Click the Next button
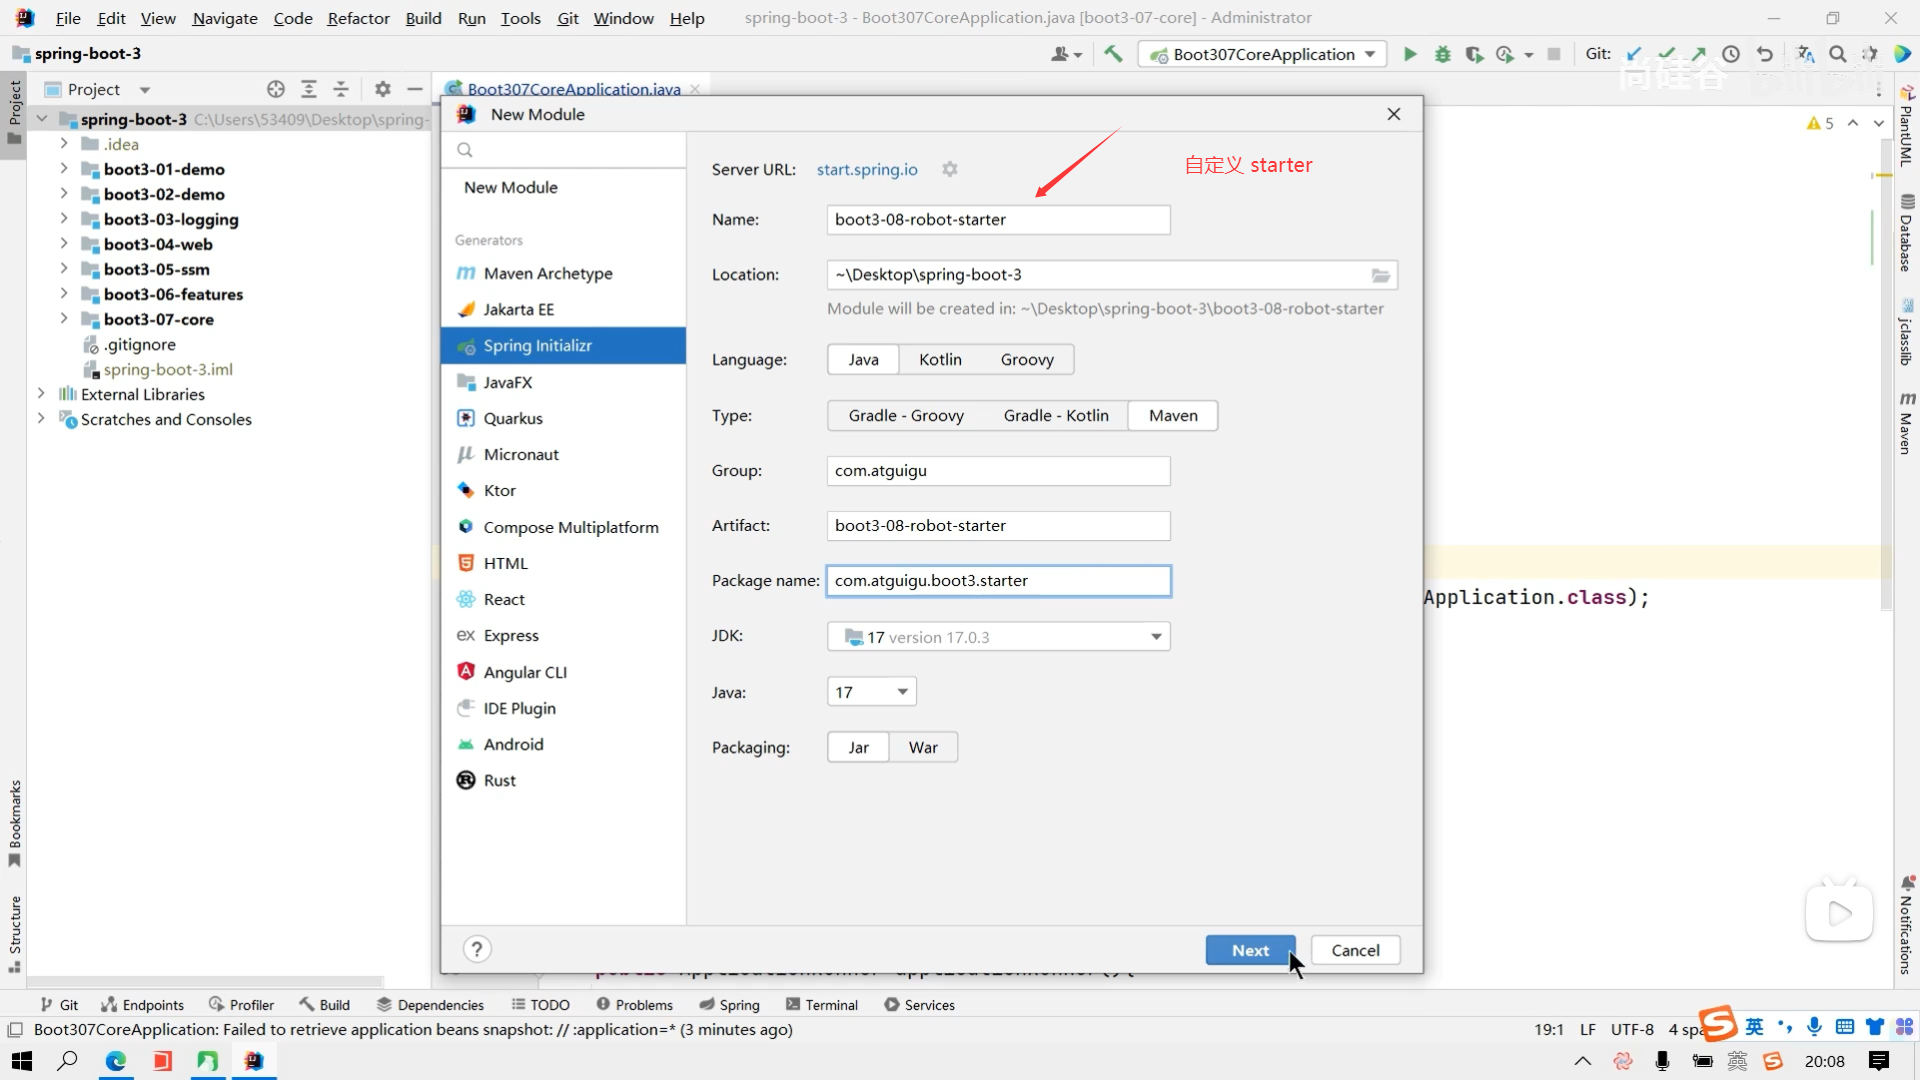Image resolution: width=1920 pixels, height=1080 pixels. coord(1250,950)
